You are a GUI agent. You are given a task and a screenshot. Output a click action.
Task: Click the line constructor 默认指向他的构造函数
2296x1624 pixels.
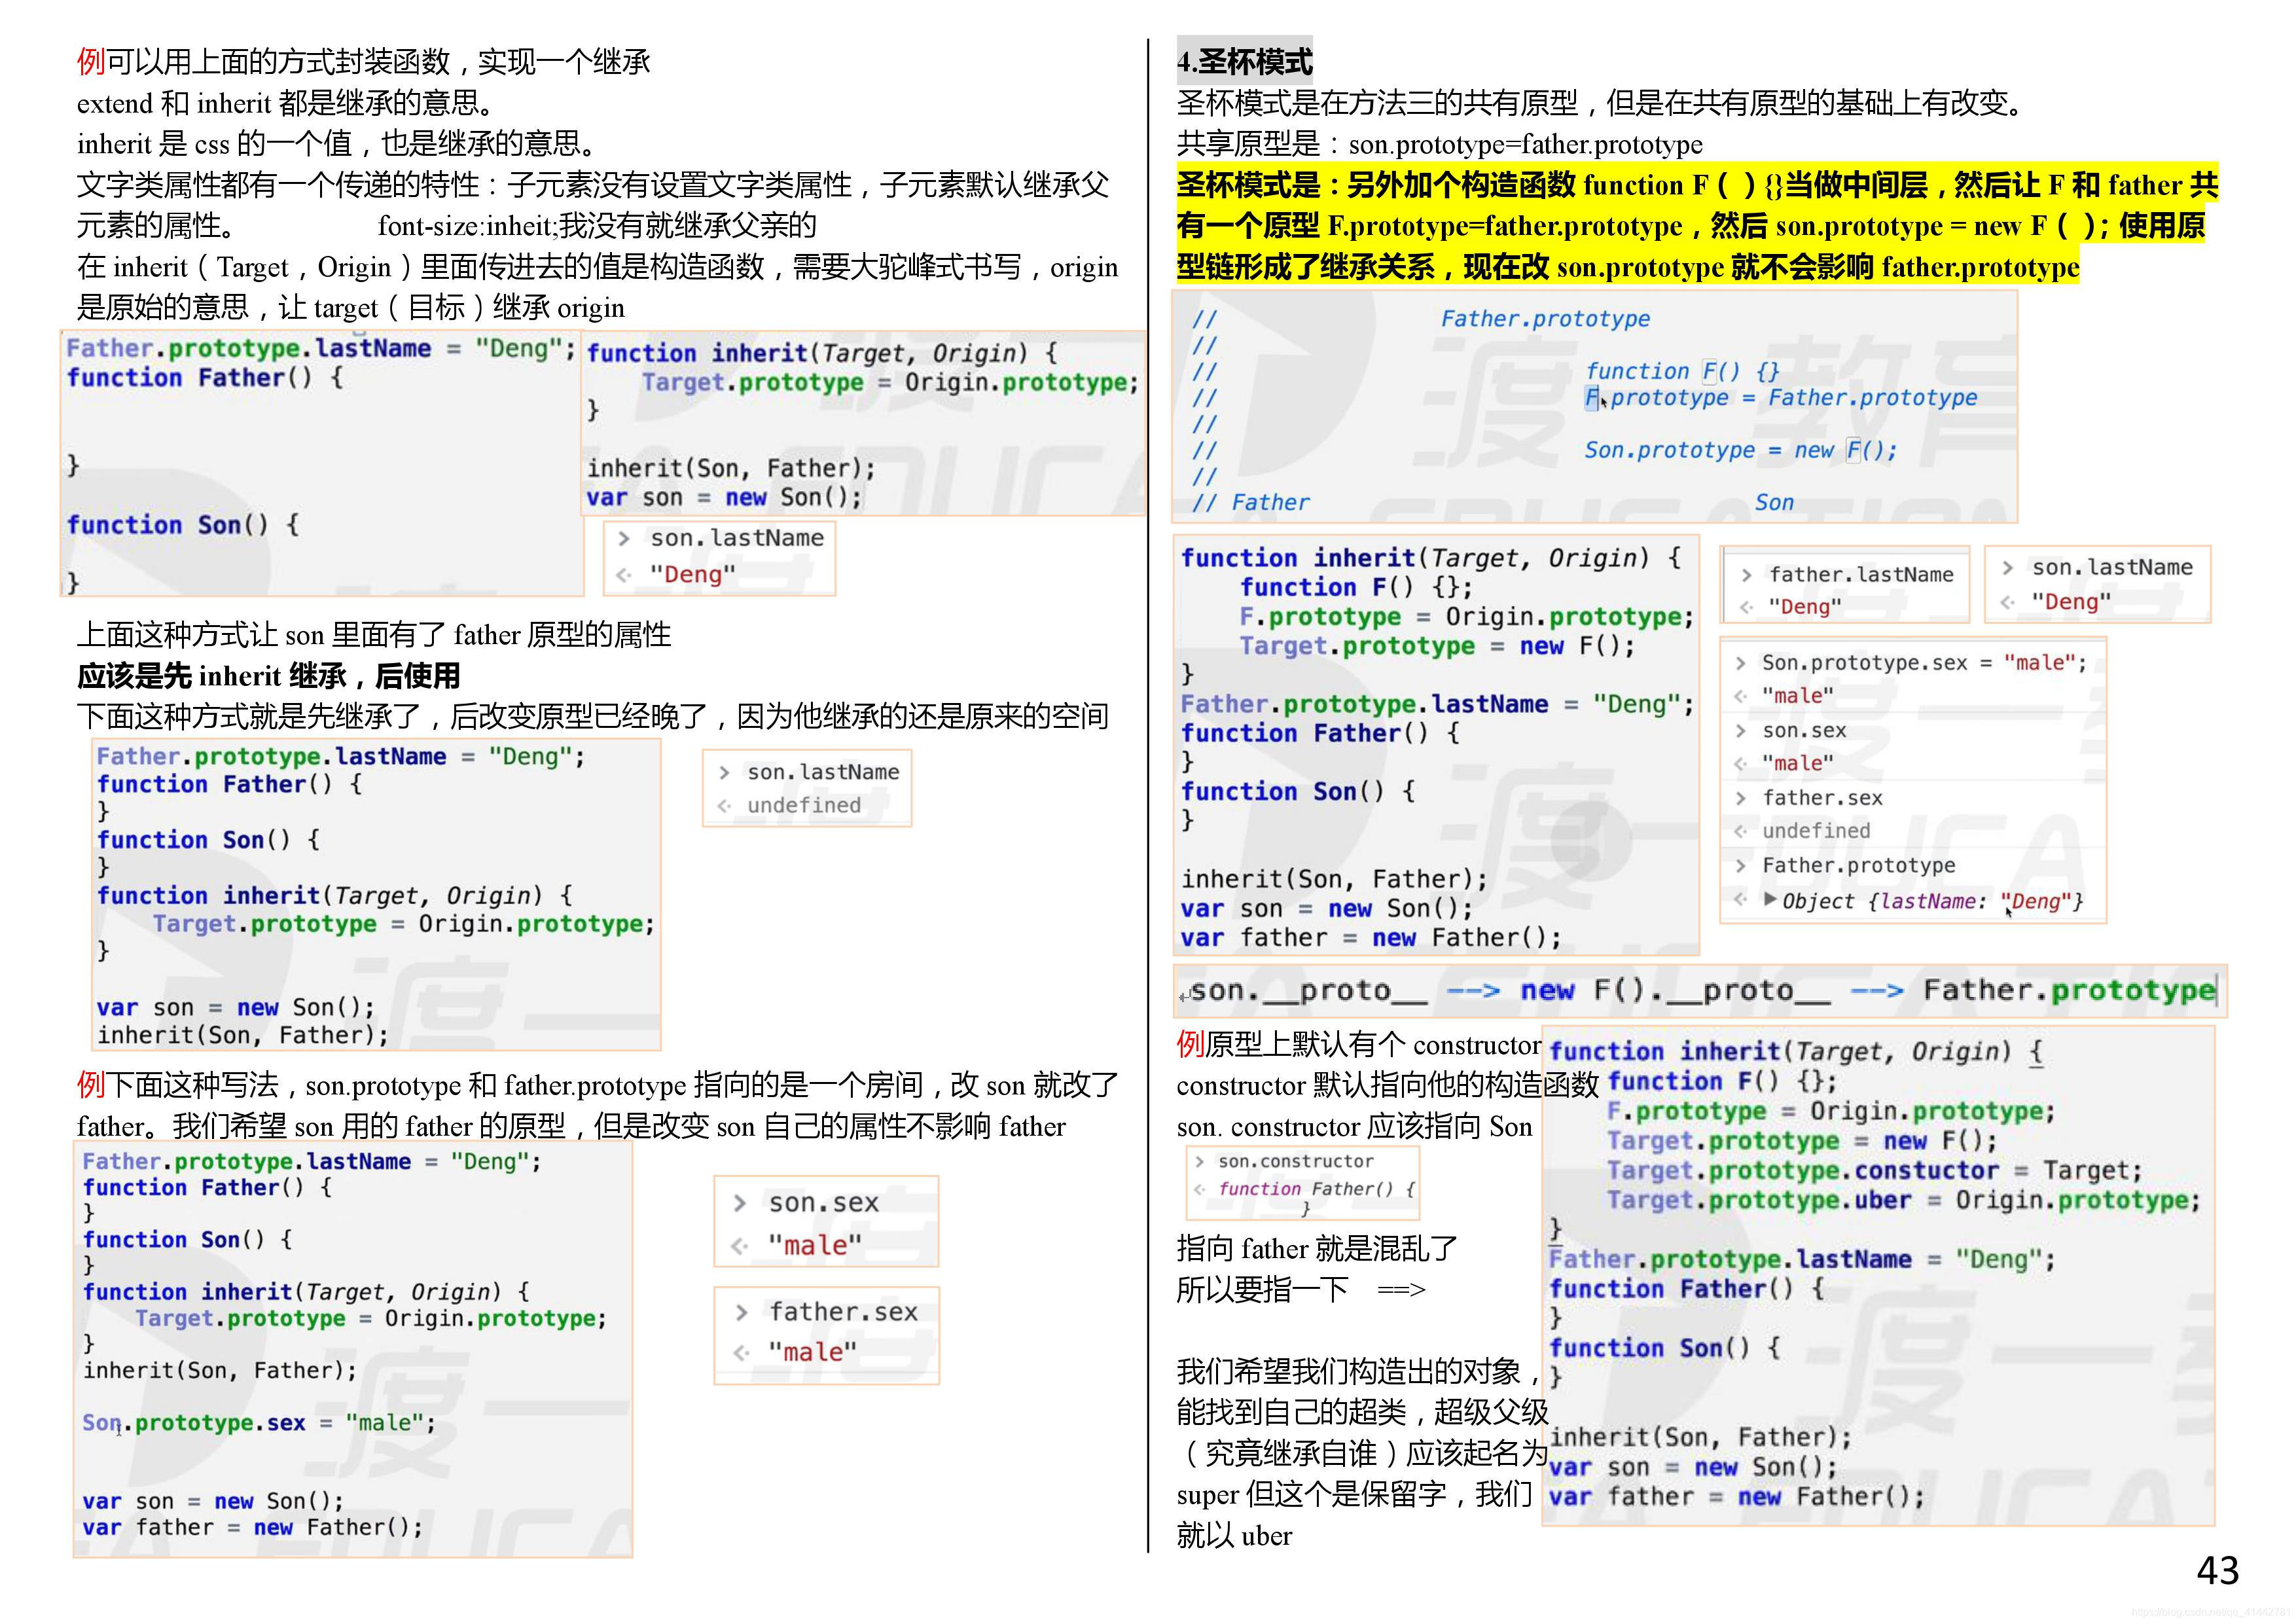click(1388, 1086)
